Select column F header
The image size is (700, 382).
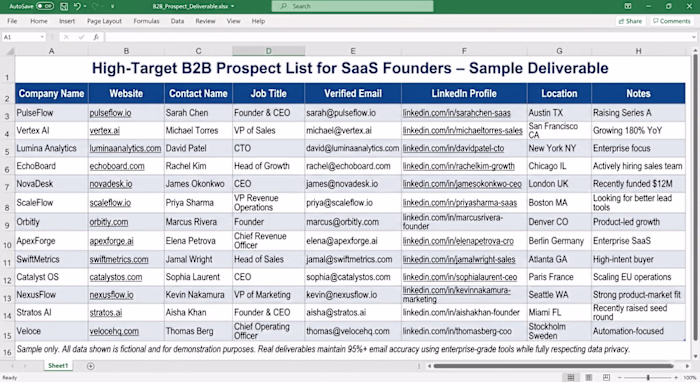tap(464, 51)
